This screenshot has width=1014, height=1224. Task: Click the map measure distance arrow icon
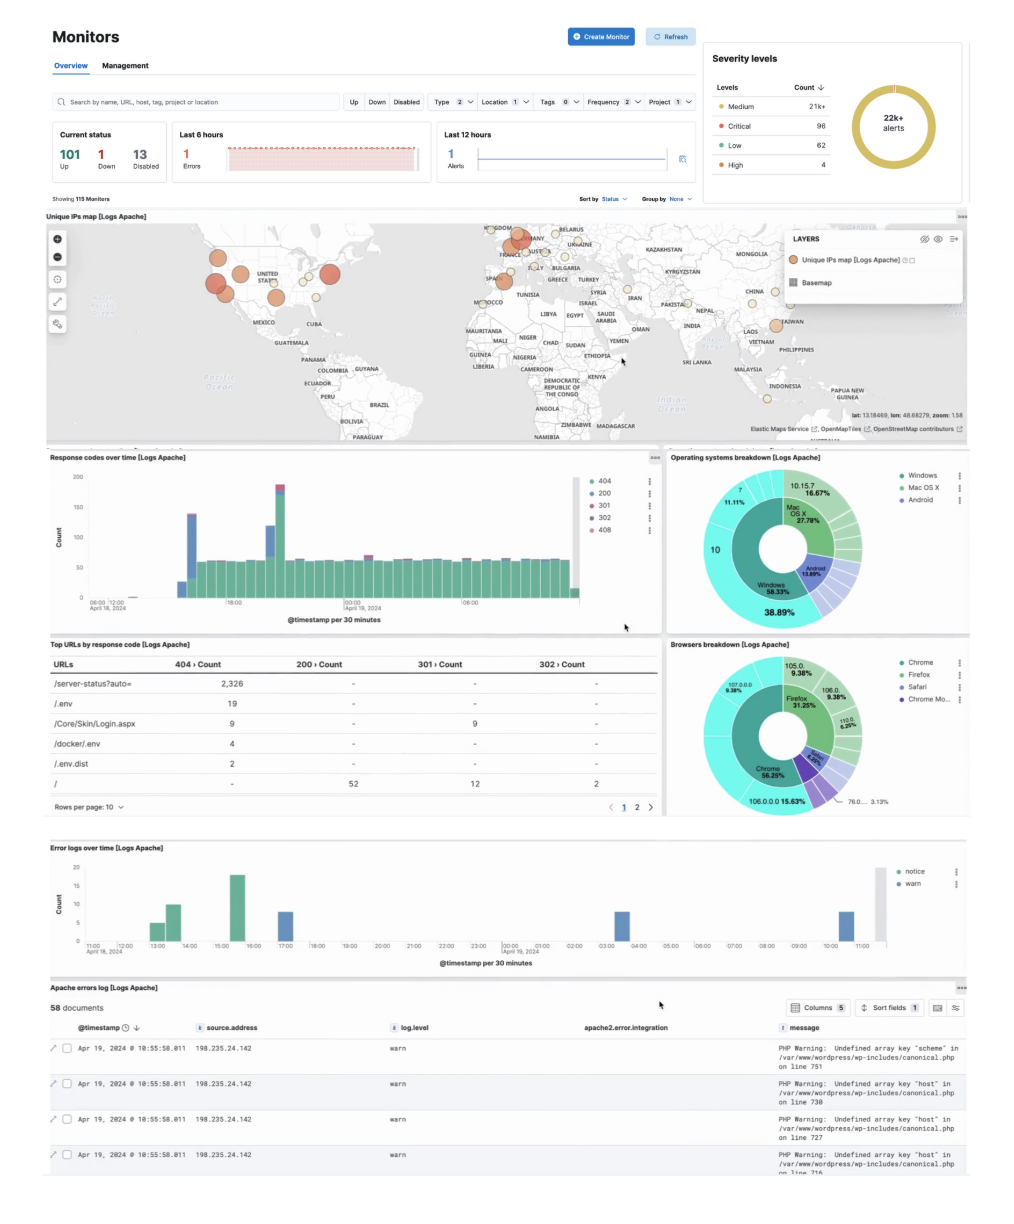click(x=57, y=302)
